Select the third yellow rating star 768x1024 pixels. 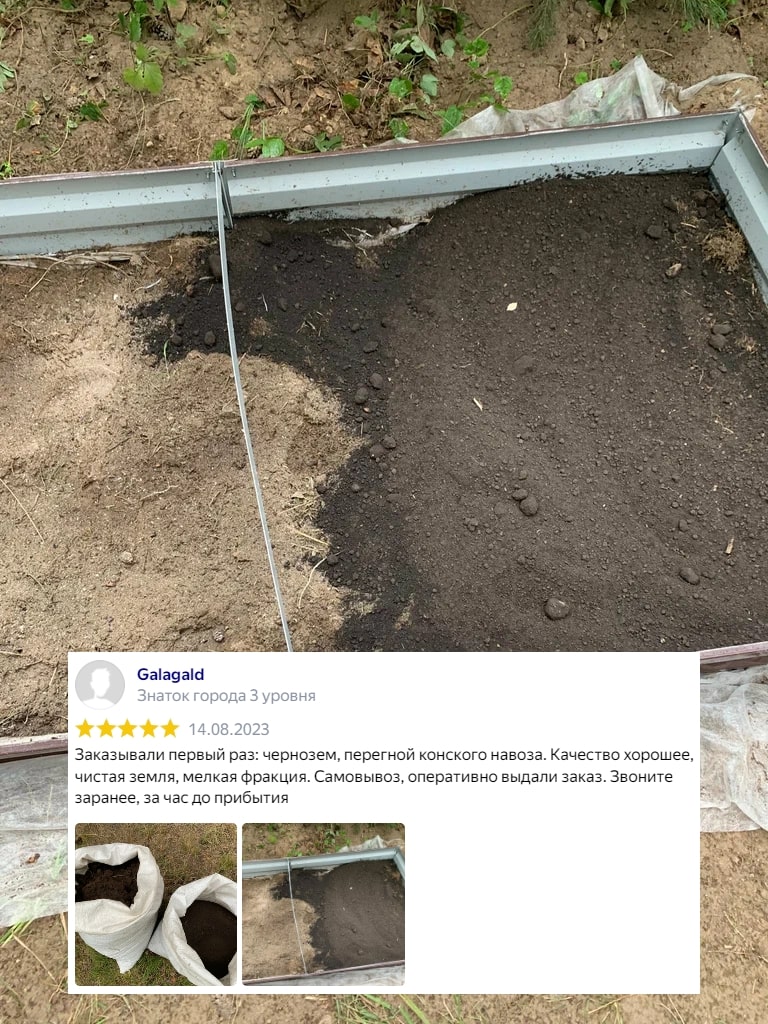[127, 729]
